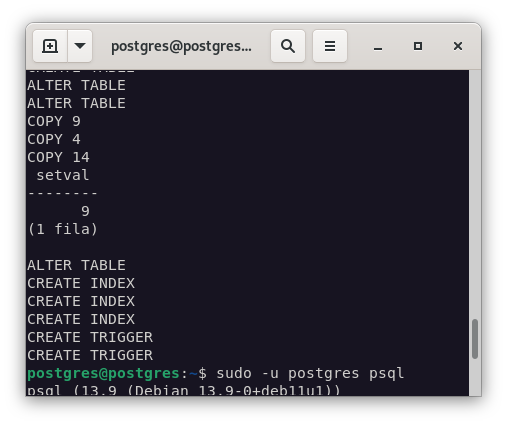Click the COPY 14 output line

tap(58, 157)
